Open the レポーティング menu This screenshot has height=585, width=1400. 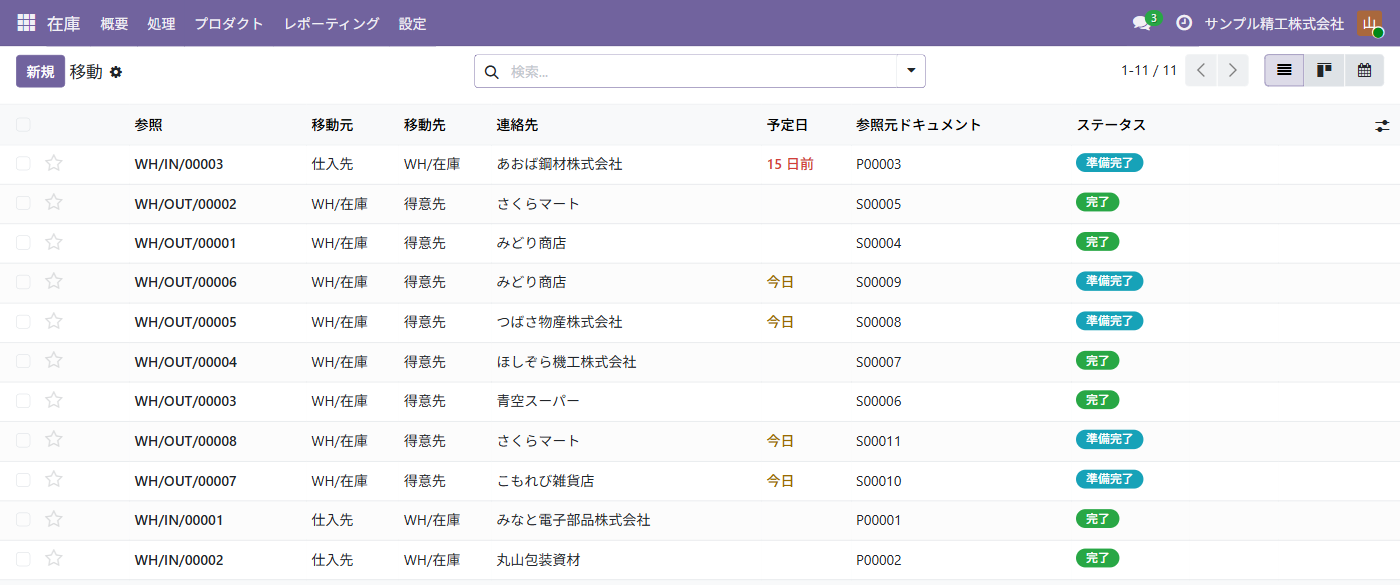pos(331,23)
